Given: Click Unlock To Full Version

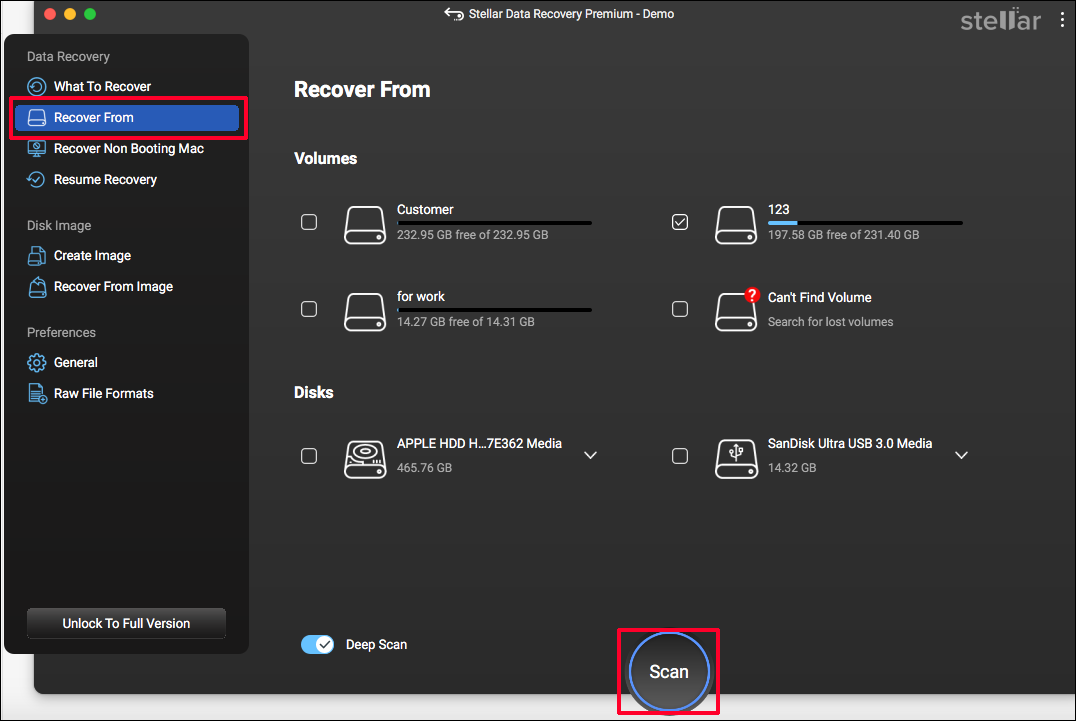Looking at the screenshot, I should (126, 623).
